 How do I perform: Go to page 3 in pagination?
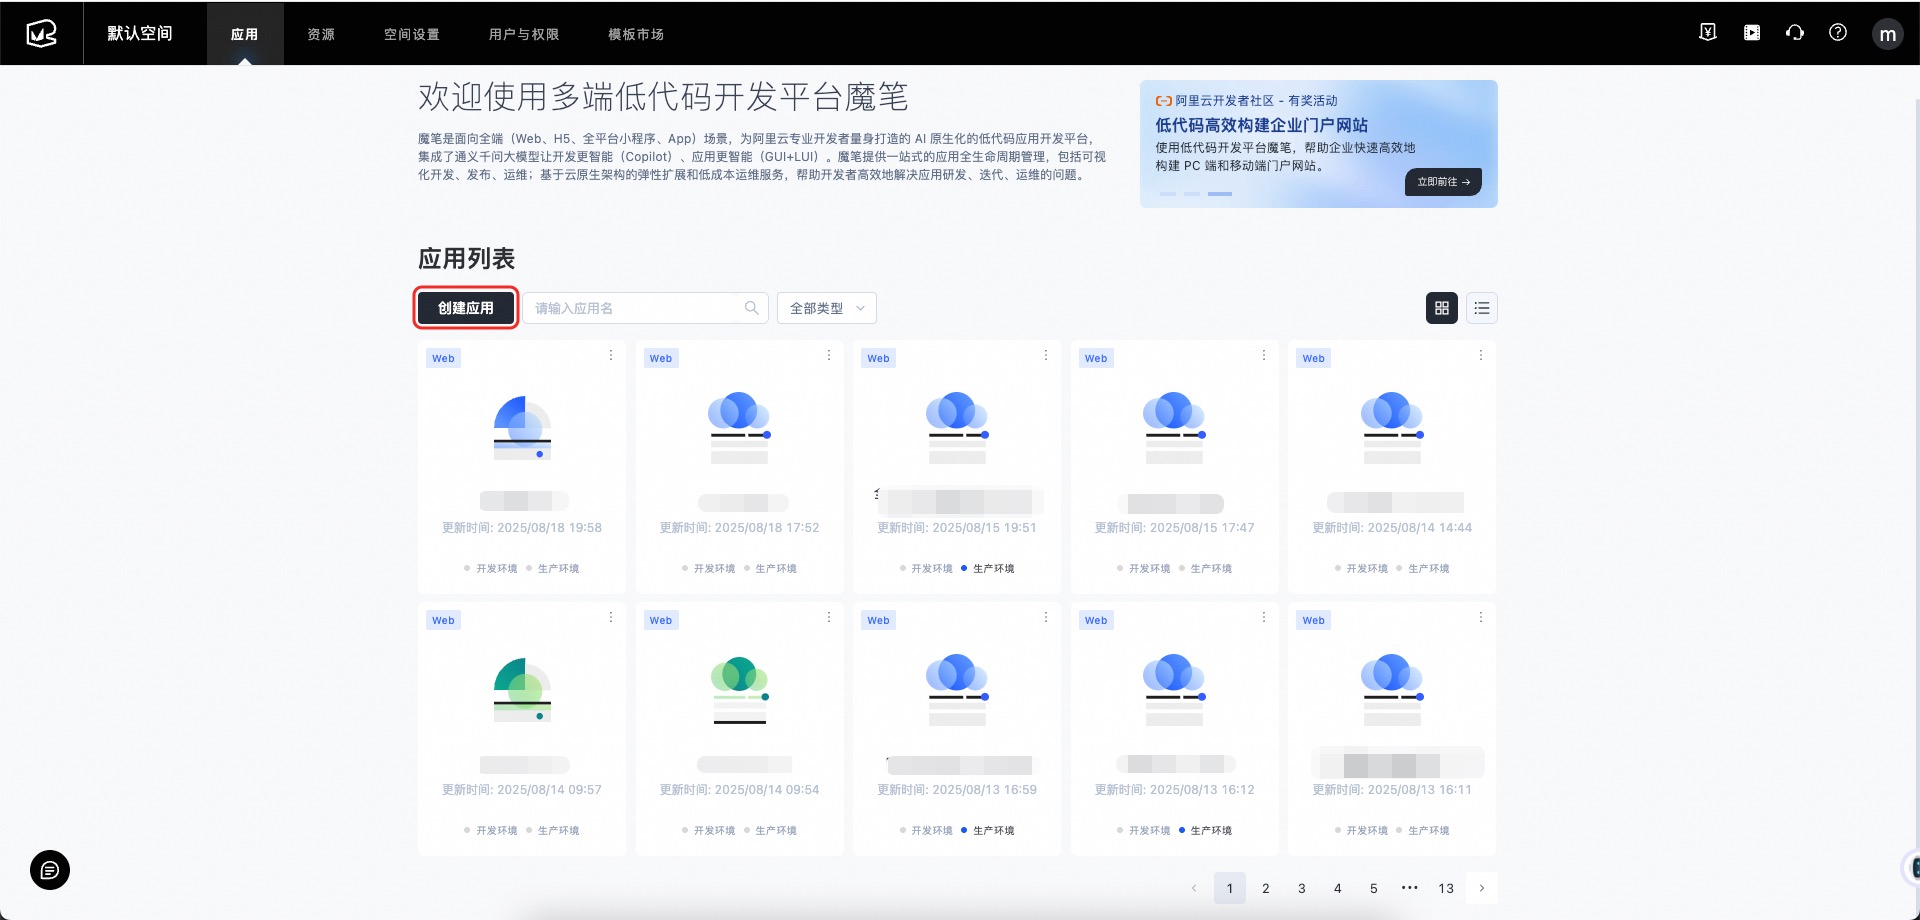tap(1302, 888)
